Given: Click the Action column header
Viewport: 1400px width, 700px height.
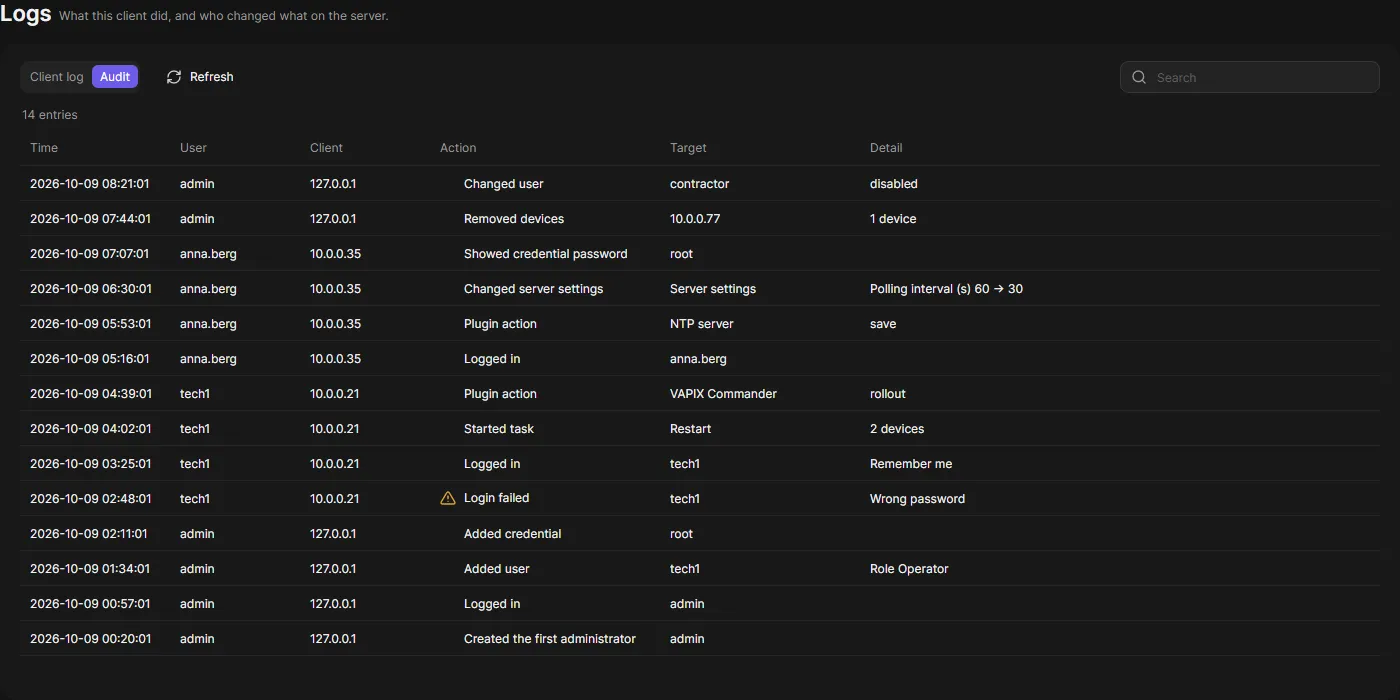Looking at the screenshot, I should [458, 148].
